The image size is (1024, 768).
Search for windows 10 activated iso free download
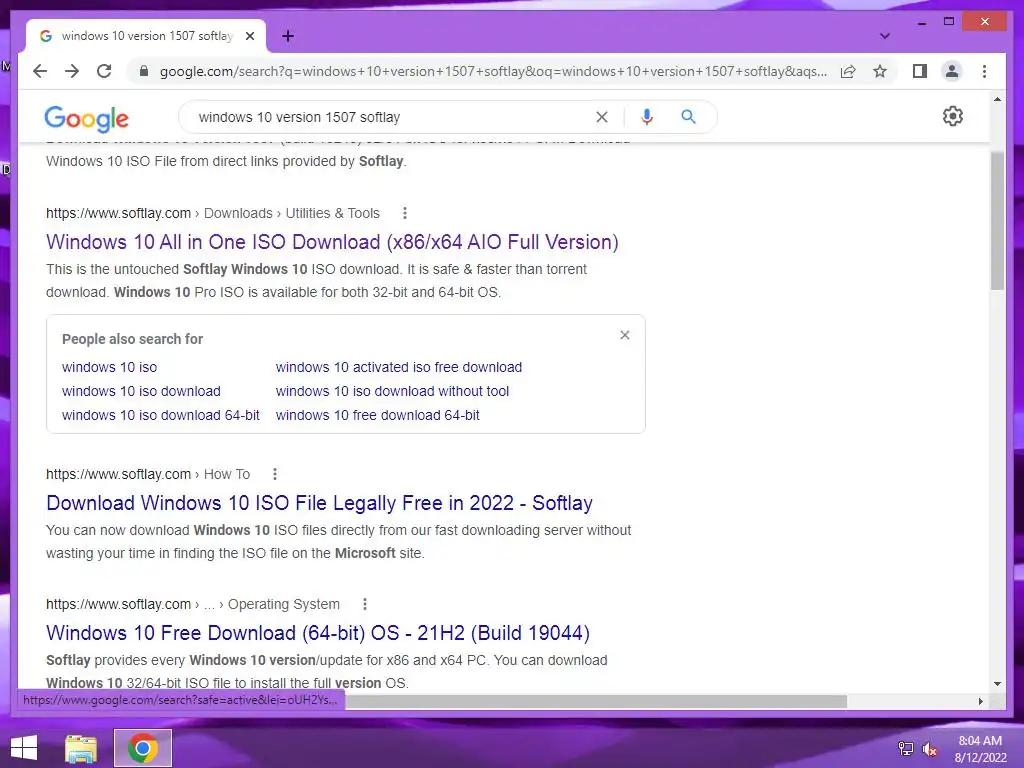[399, 367]
